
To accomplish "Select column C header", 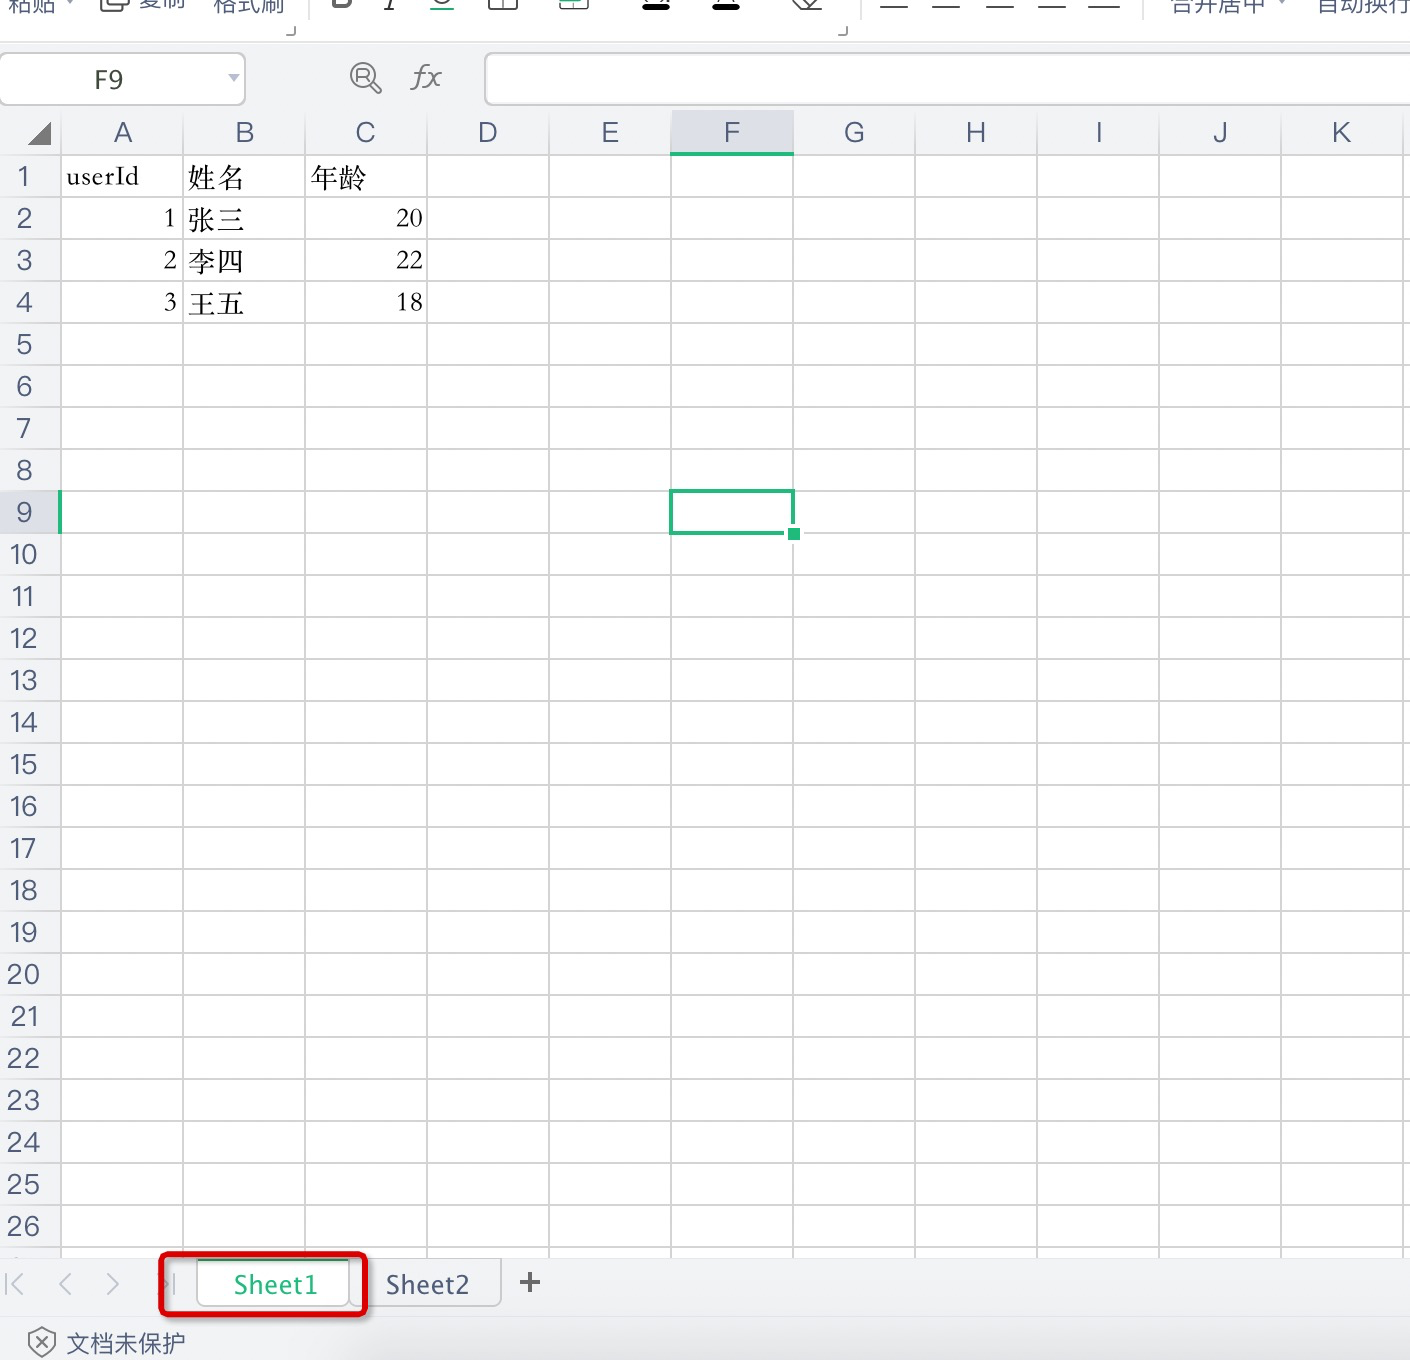I will coord(366,133).
